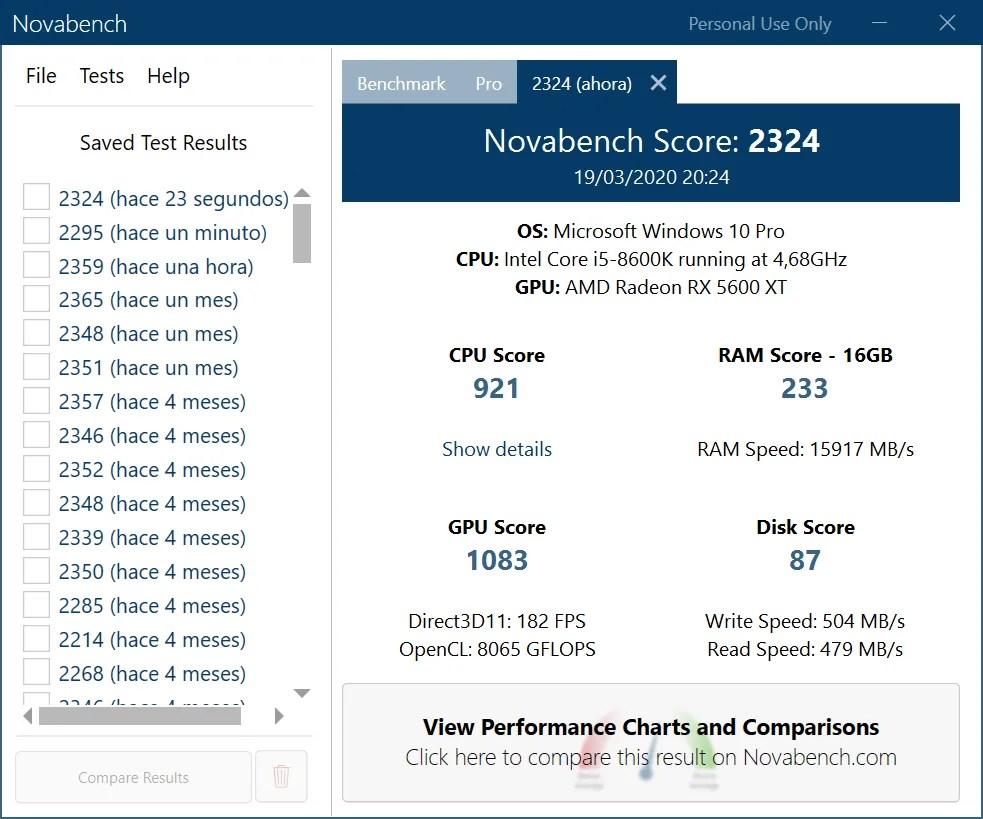
Task: Minimize the Novabench window
Action: (880, 23)
